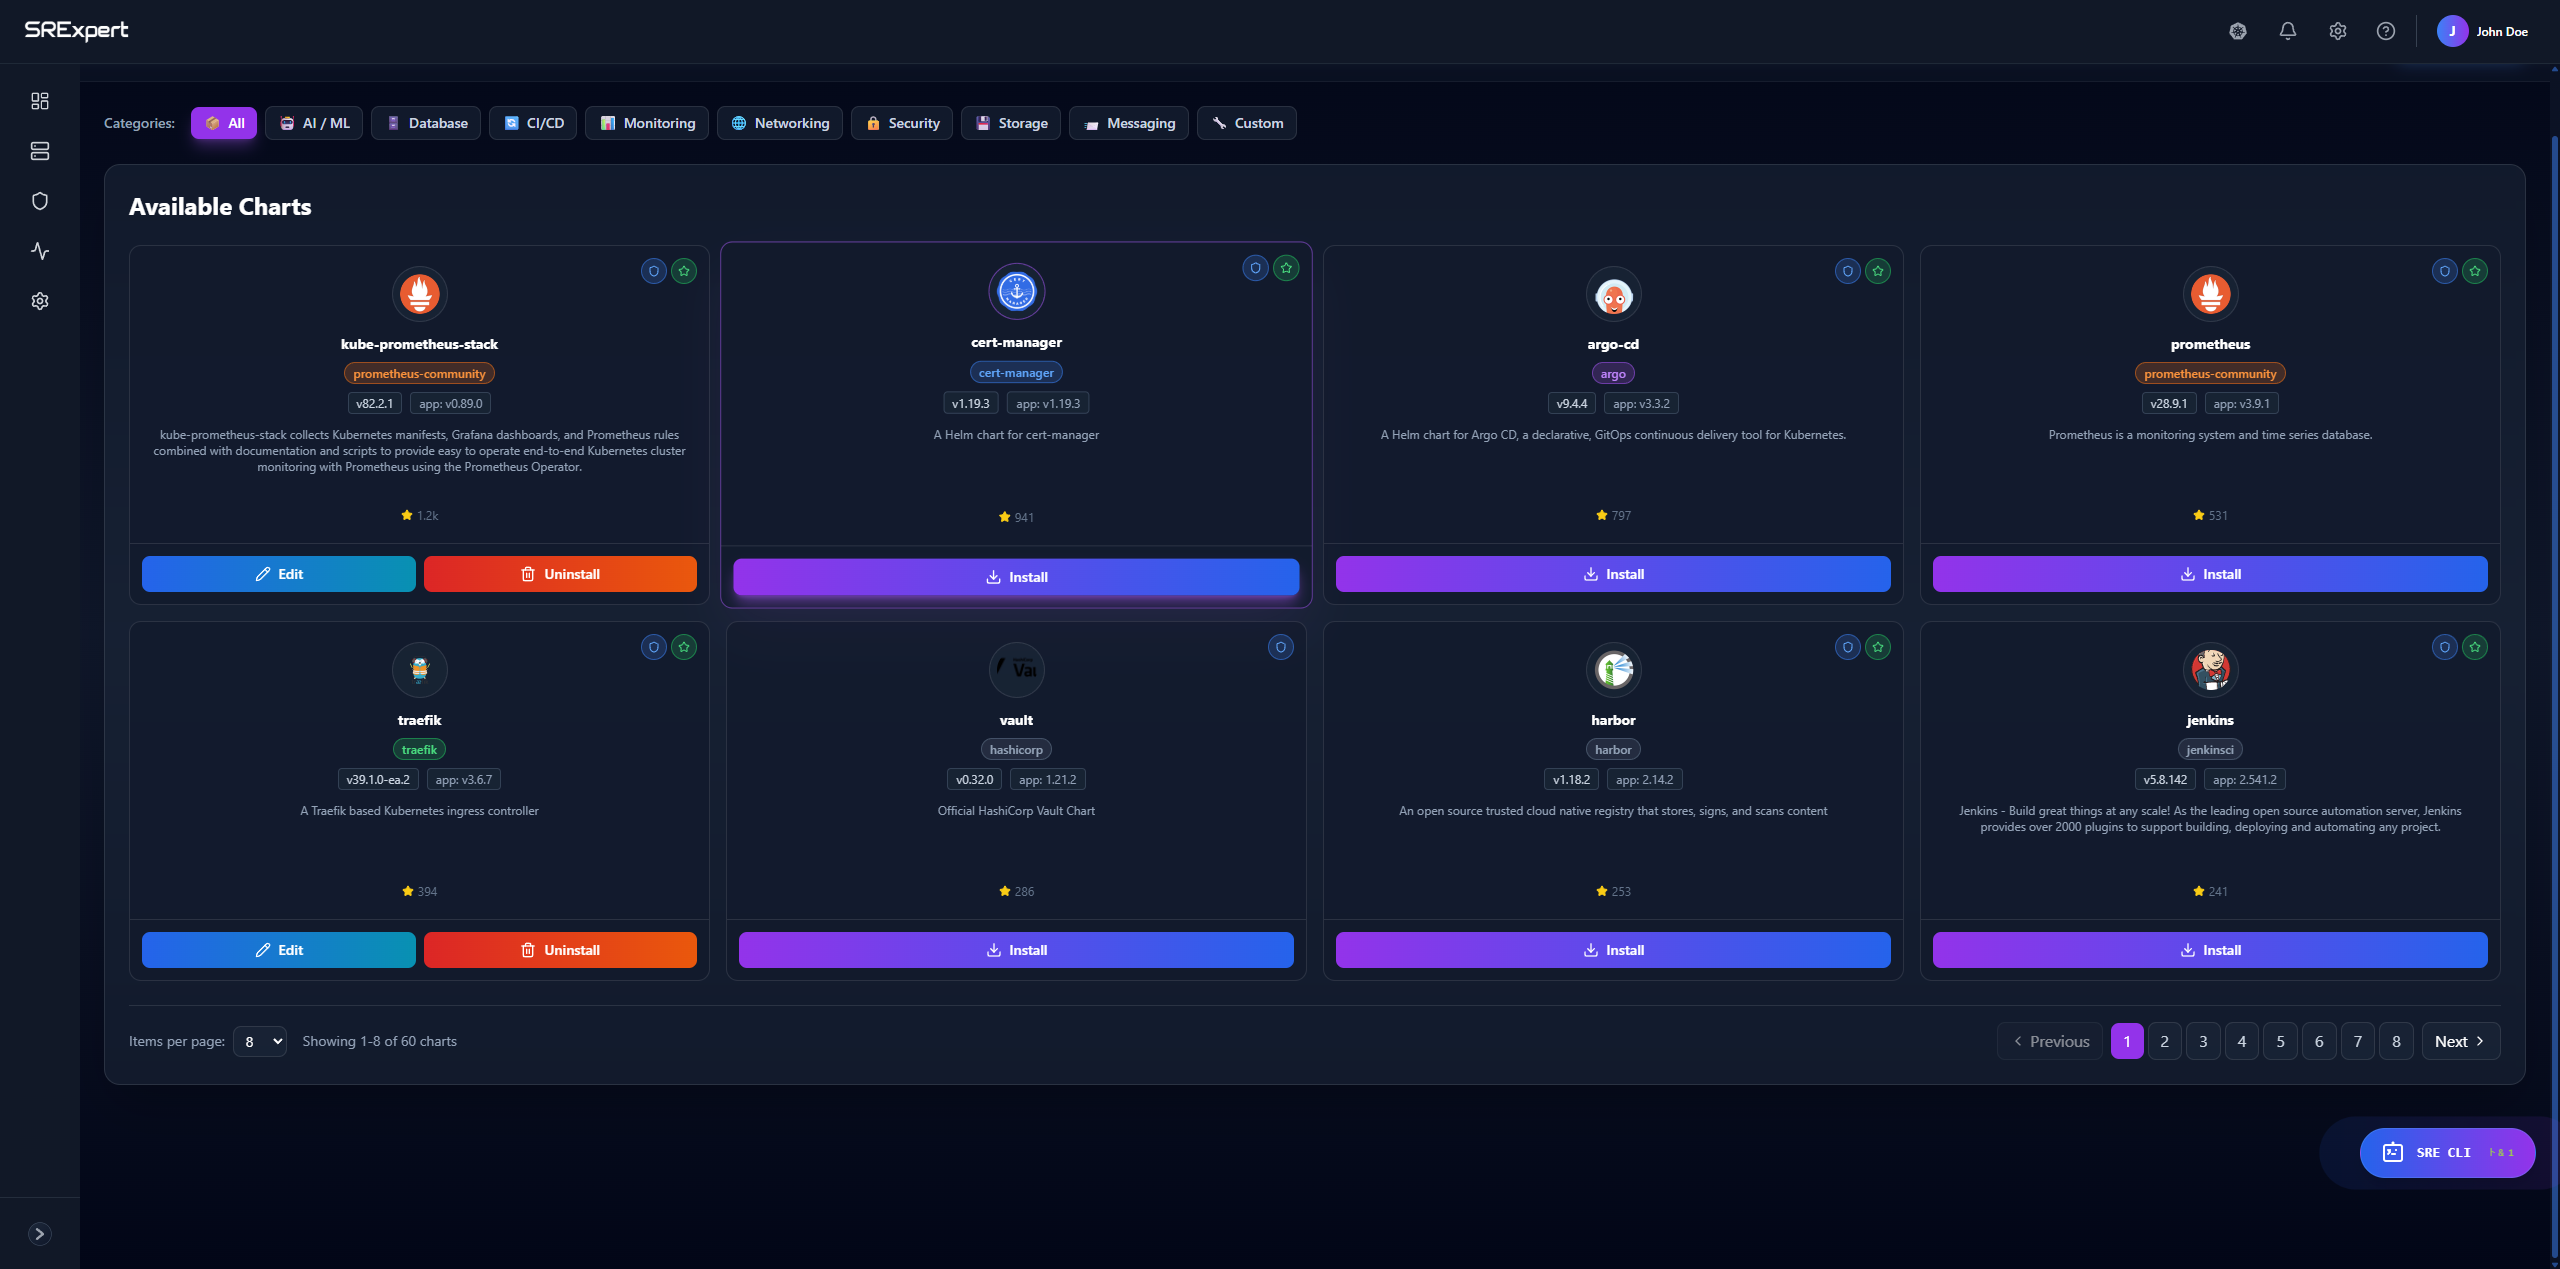This screenshot has width=2560, height=1269.
Task: Click the activity pulse icon in sidebar
Action: coord(40,251)
